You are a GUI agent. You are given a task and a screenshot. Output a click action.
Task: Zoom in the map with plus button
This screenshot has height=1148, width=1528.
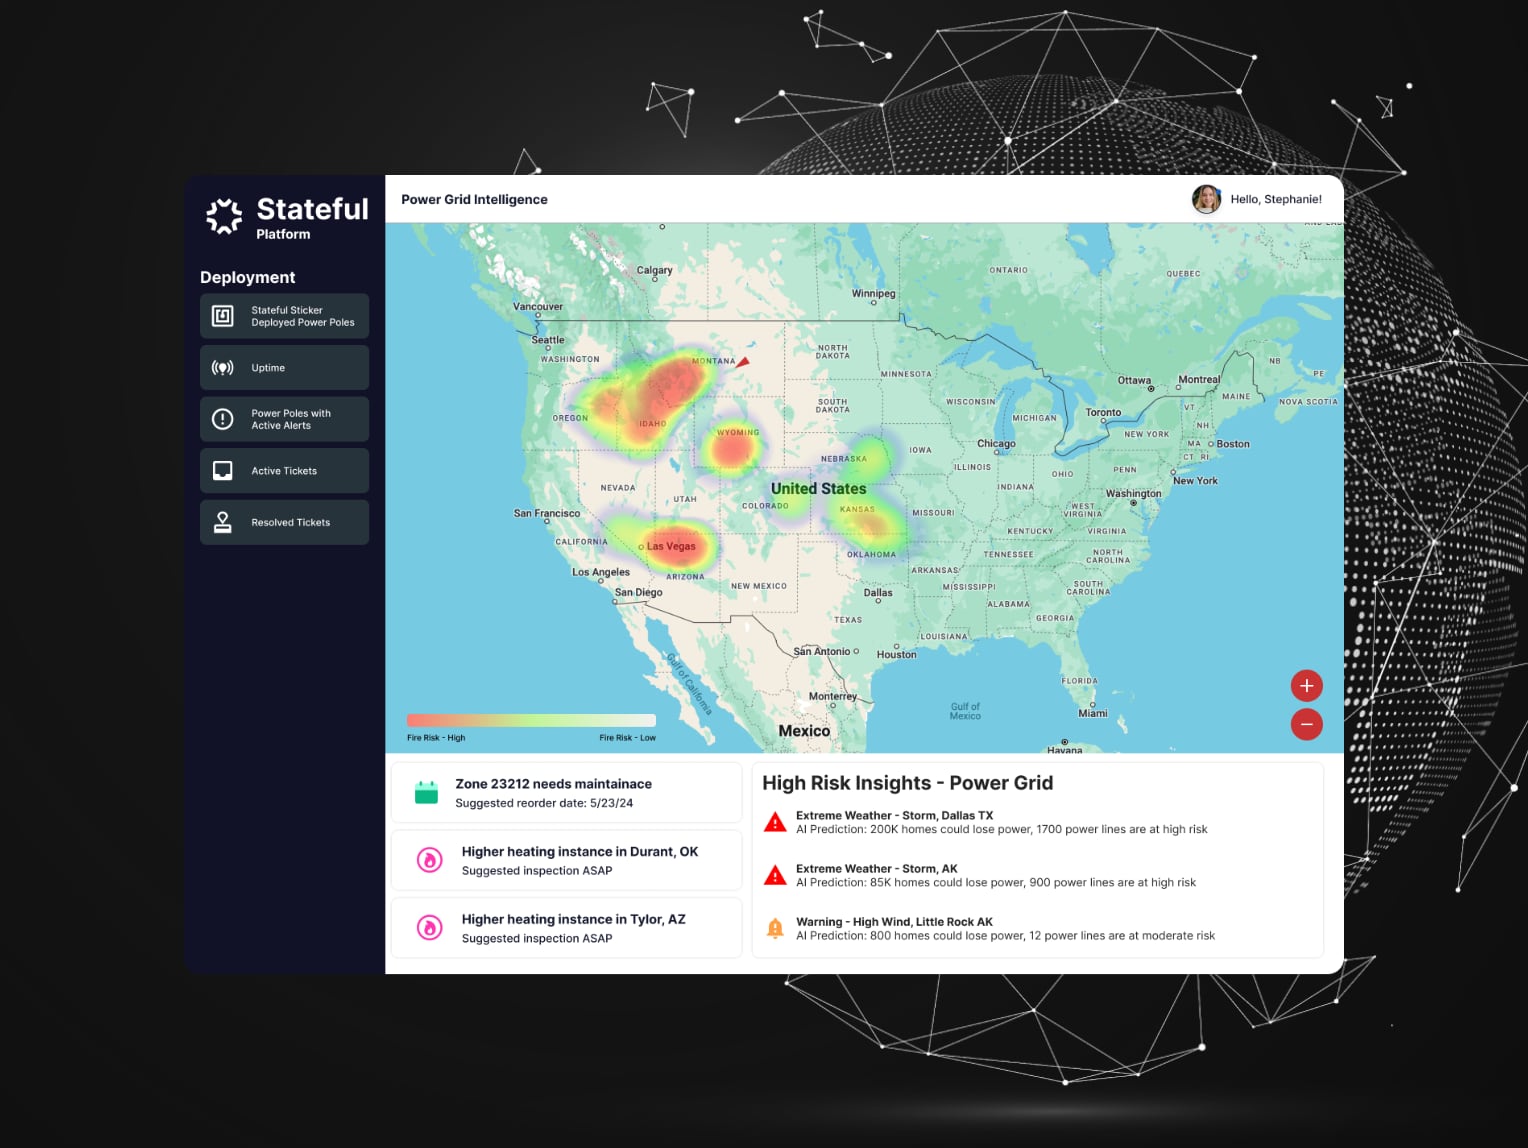[x=1306, y=686]
